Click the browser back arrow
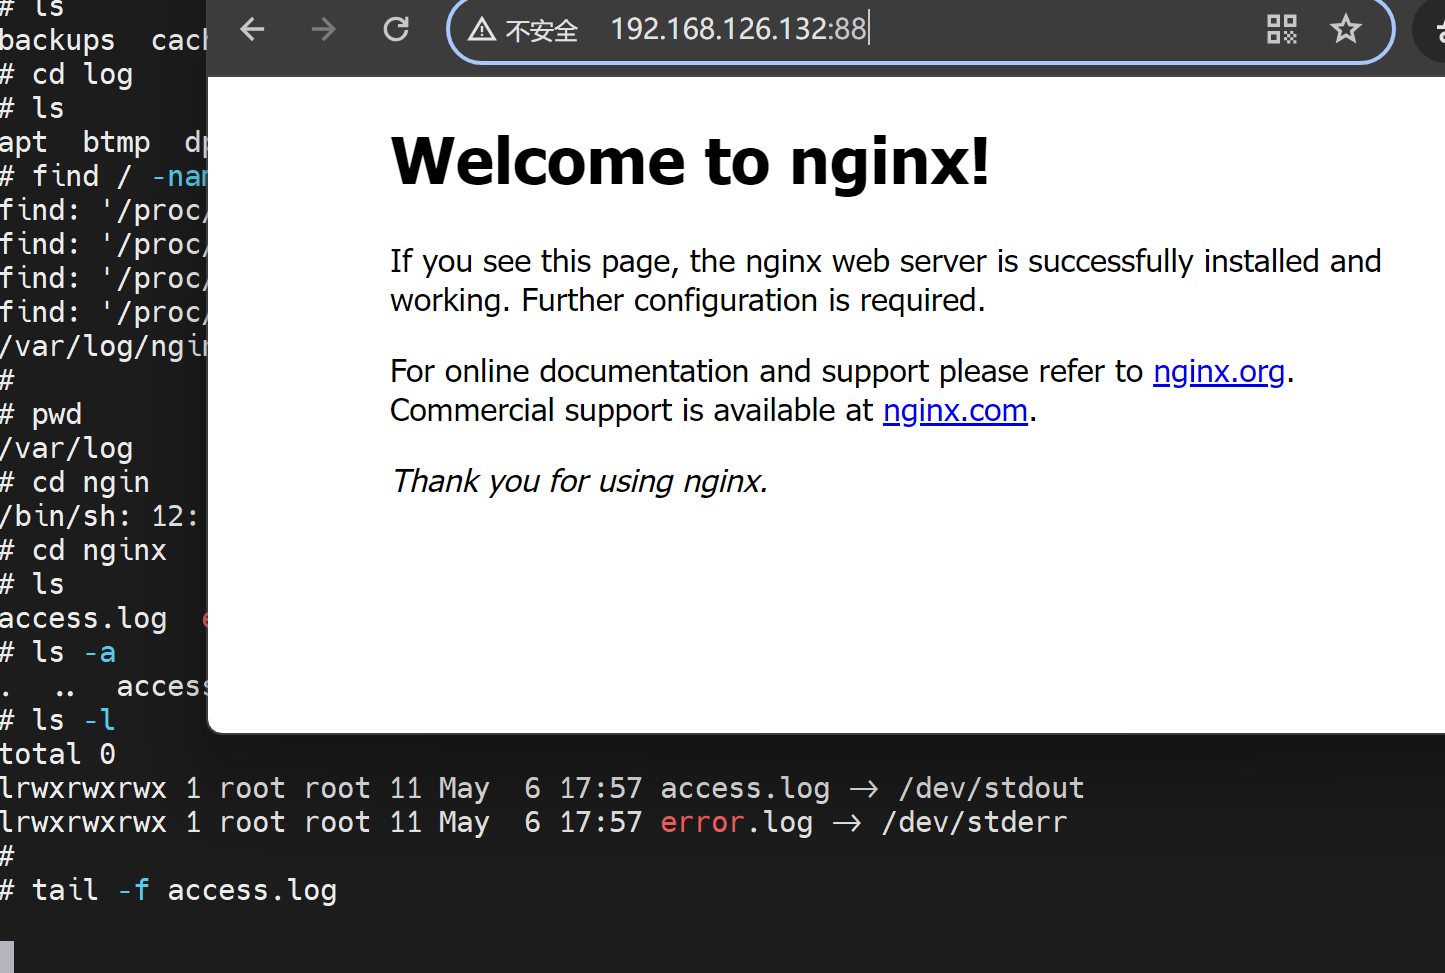The image size is (1445, 973). click(252, 30)
